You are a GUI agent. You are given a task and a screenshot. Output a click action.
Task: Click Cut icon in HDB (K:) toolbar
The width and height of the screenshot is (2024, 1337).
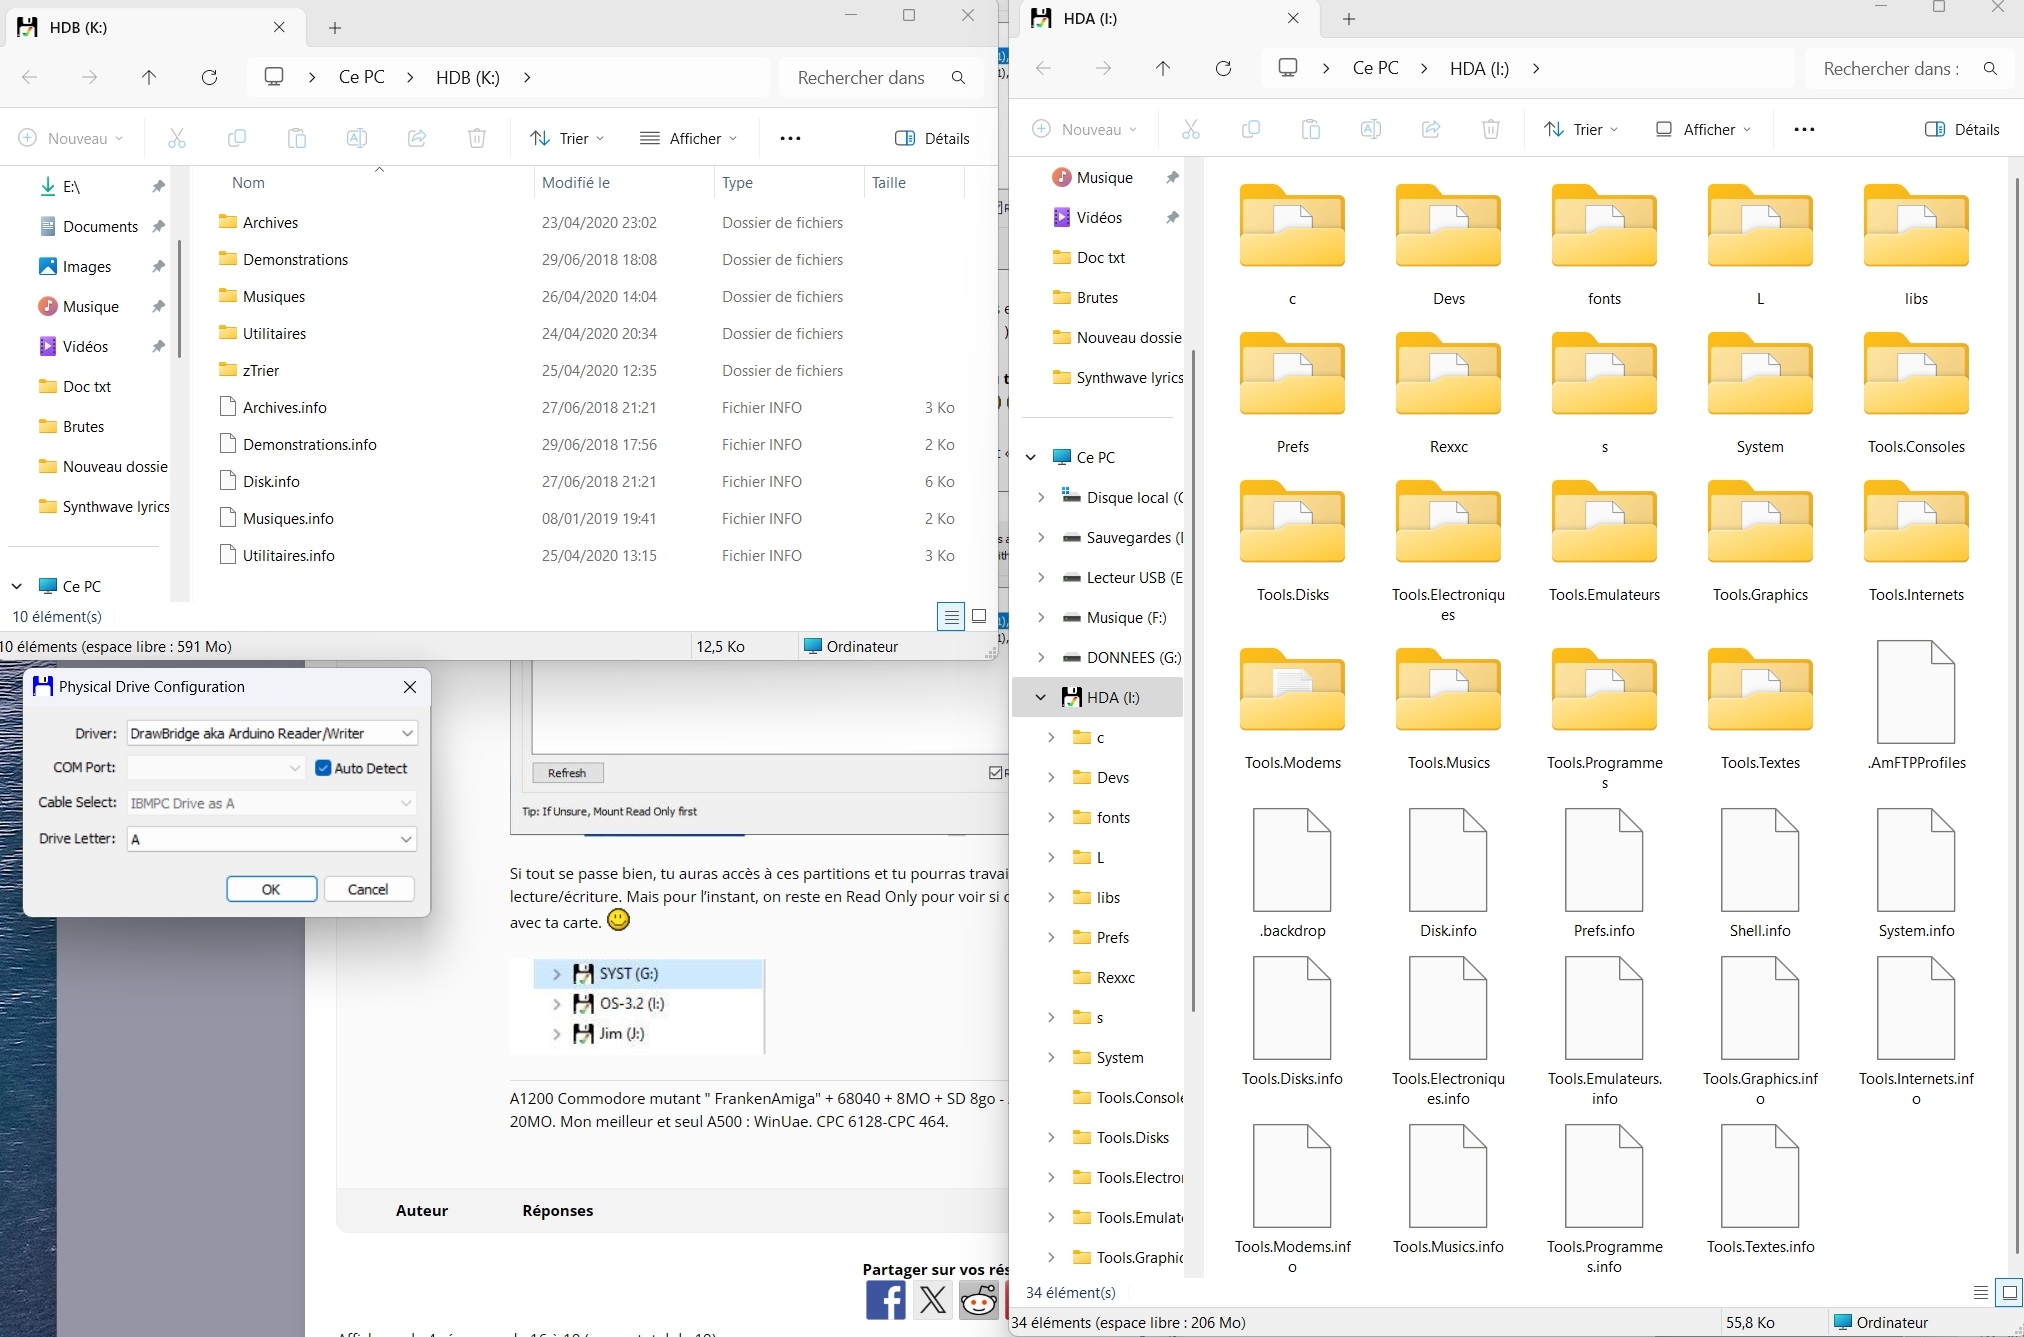[x=177, y=138]
